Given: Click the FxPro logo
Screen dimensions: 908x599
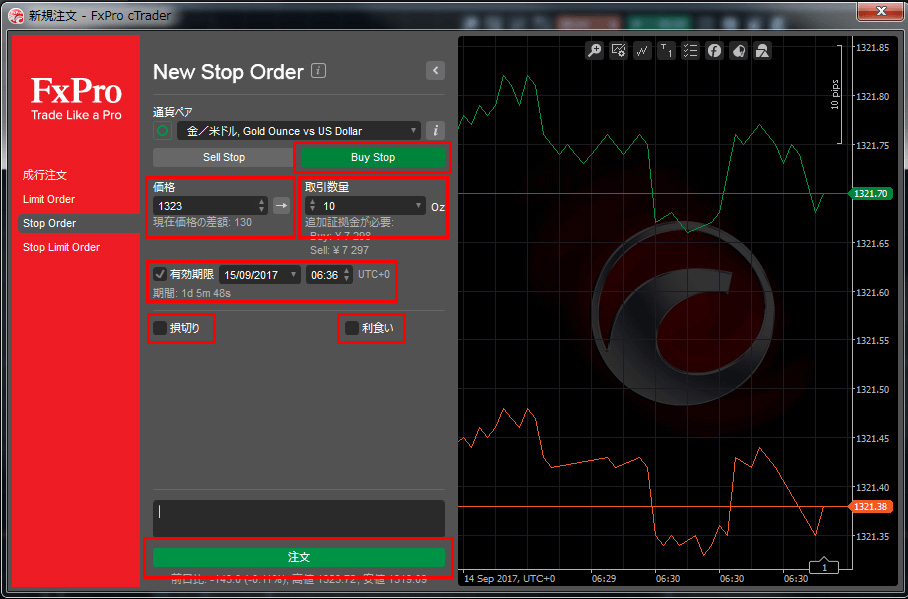Looking at the screenshot, I should point(76,98).
